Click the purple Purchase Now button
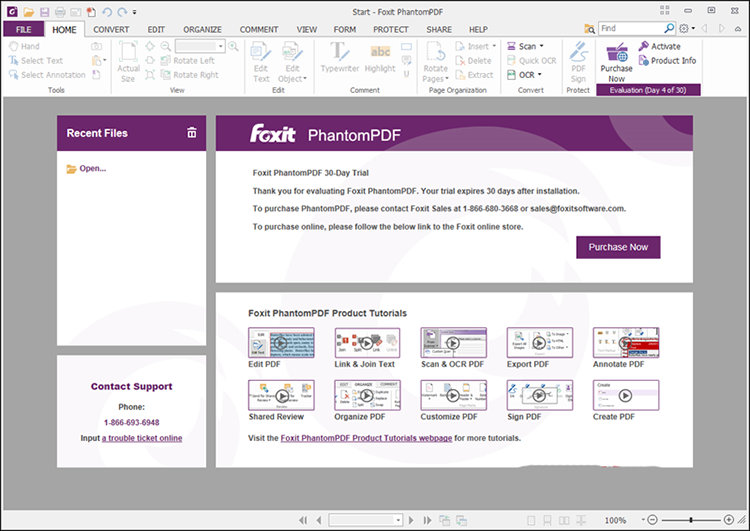750x531 pixels. [x=618, y=247]
